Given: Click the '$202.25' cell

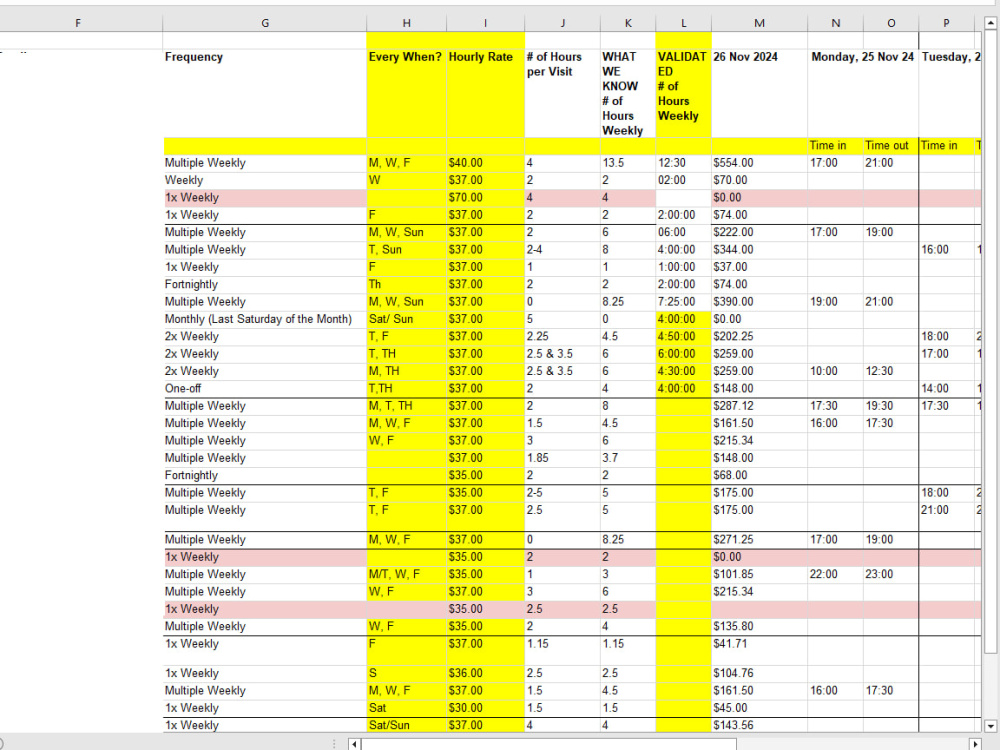Looking at the screenshot, I should pyautogui.click(x=759, y=336).
